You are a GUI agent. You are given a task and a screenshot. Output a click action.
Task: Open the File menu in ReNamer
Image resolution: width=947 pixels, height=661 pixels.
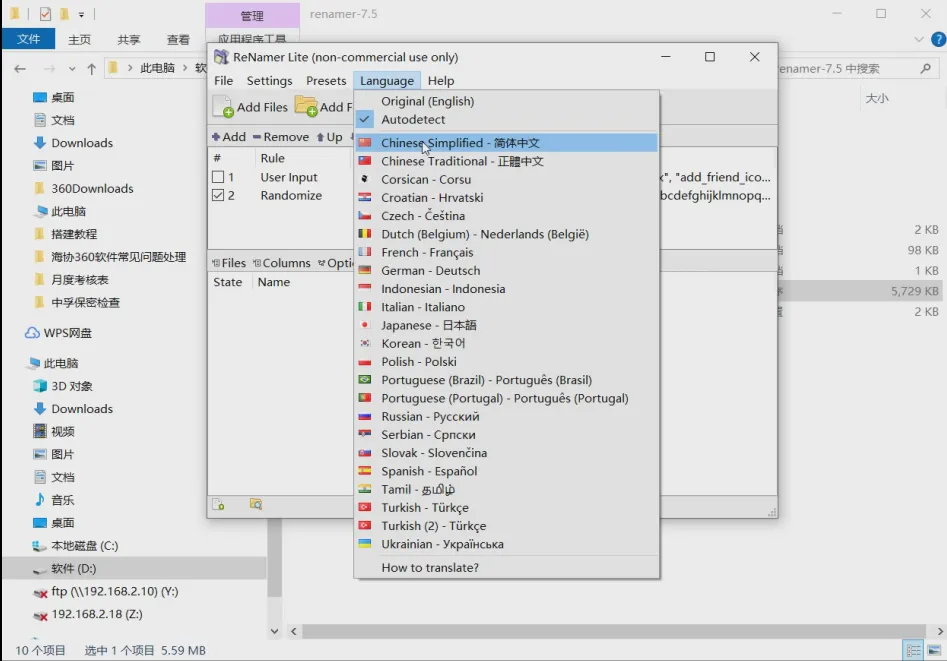223,80
